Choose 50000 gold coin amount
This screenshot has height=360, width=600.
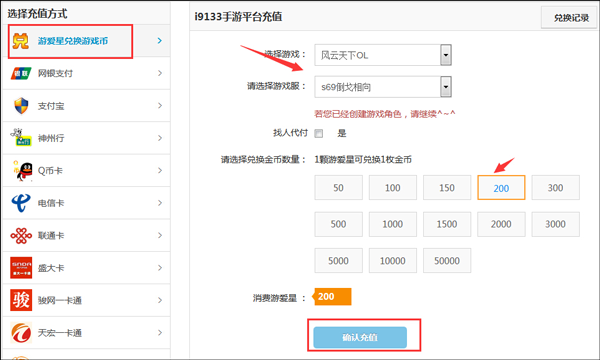[447, 261]
